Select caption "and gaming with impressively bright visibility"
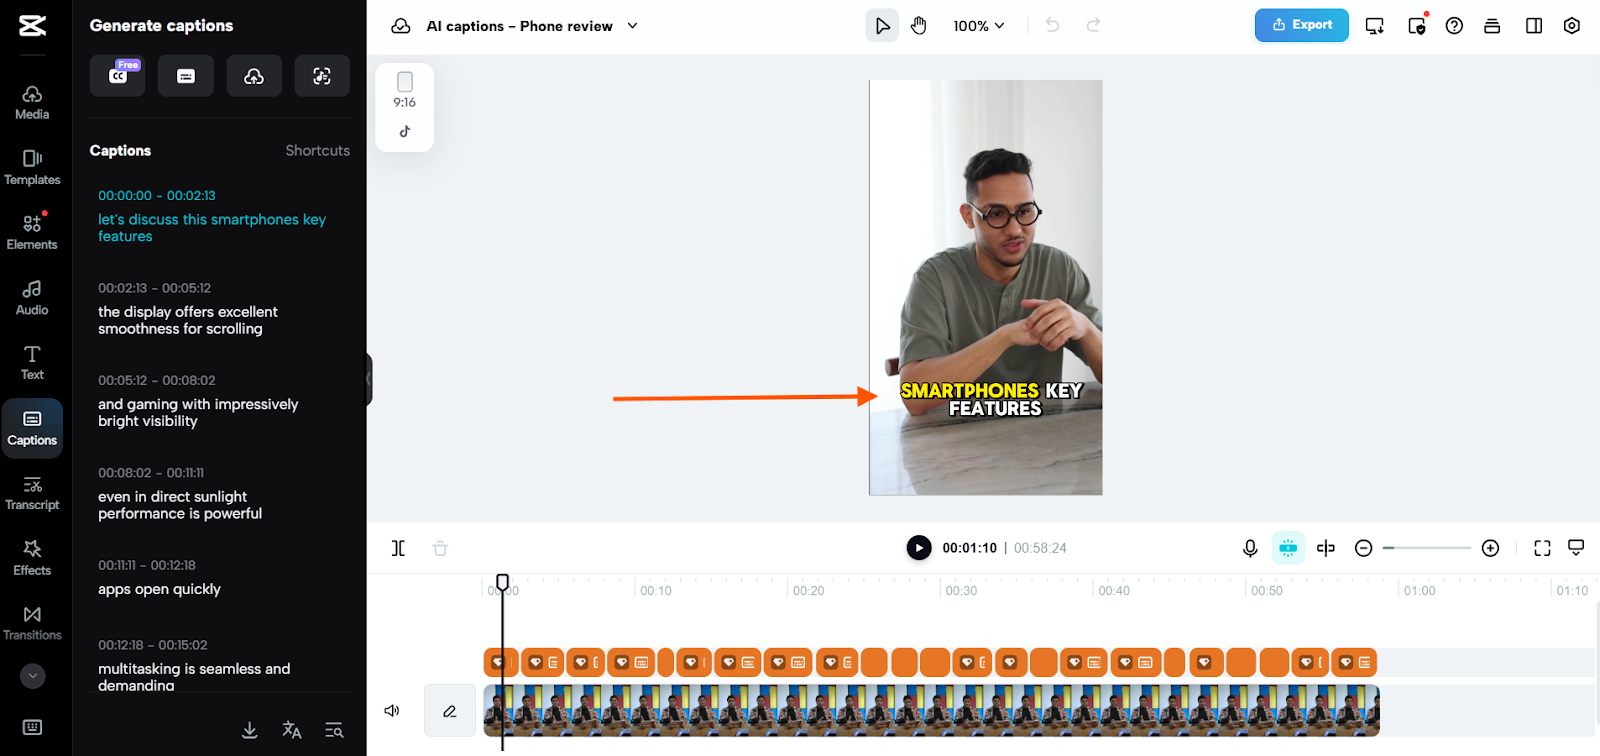Image resolution: width=1600 pixels, height=756 pixels. (198, 413)
